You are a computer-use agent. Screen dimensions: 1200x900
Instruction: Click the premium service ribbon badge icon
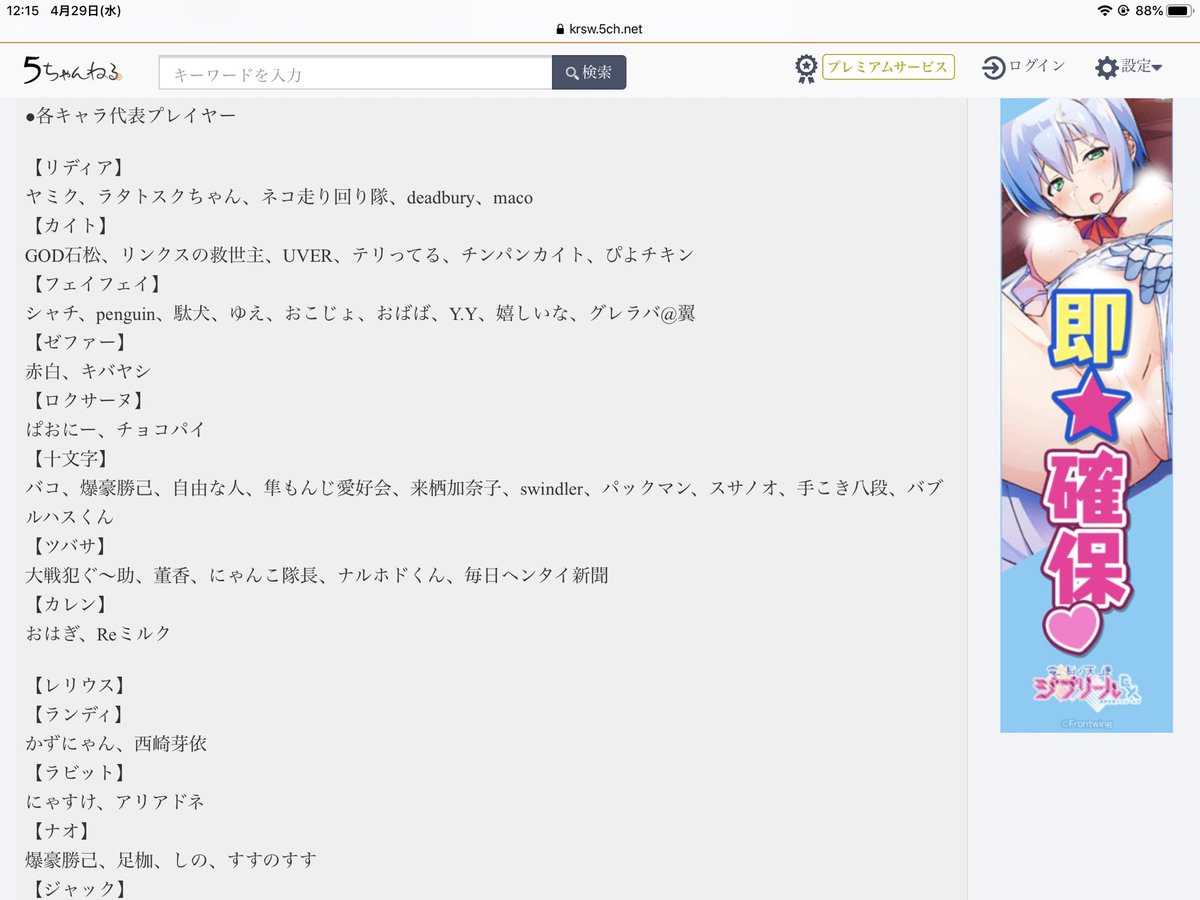point(806,68)
